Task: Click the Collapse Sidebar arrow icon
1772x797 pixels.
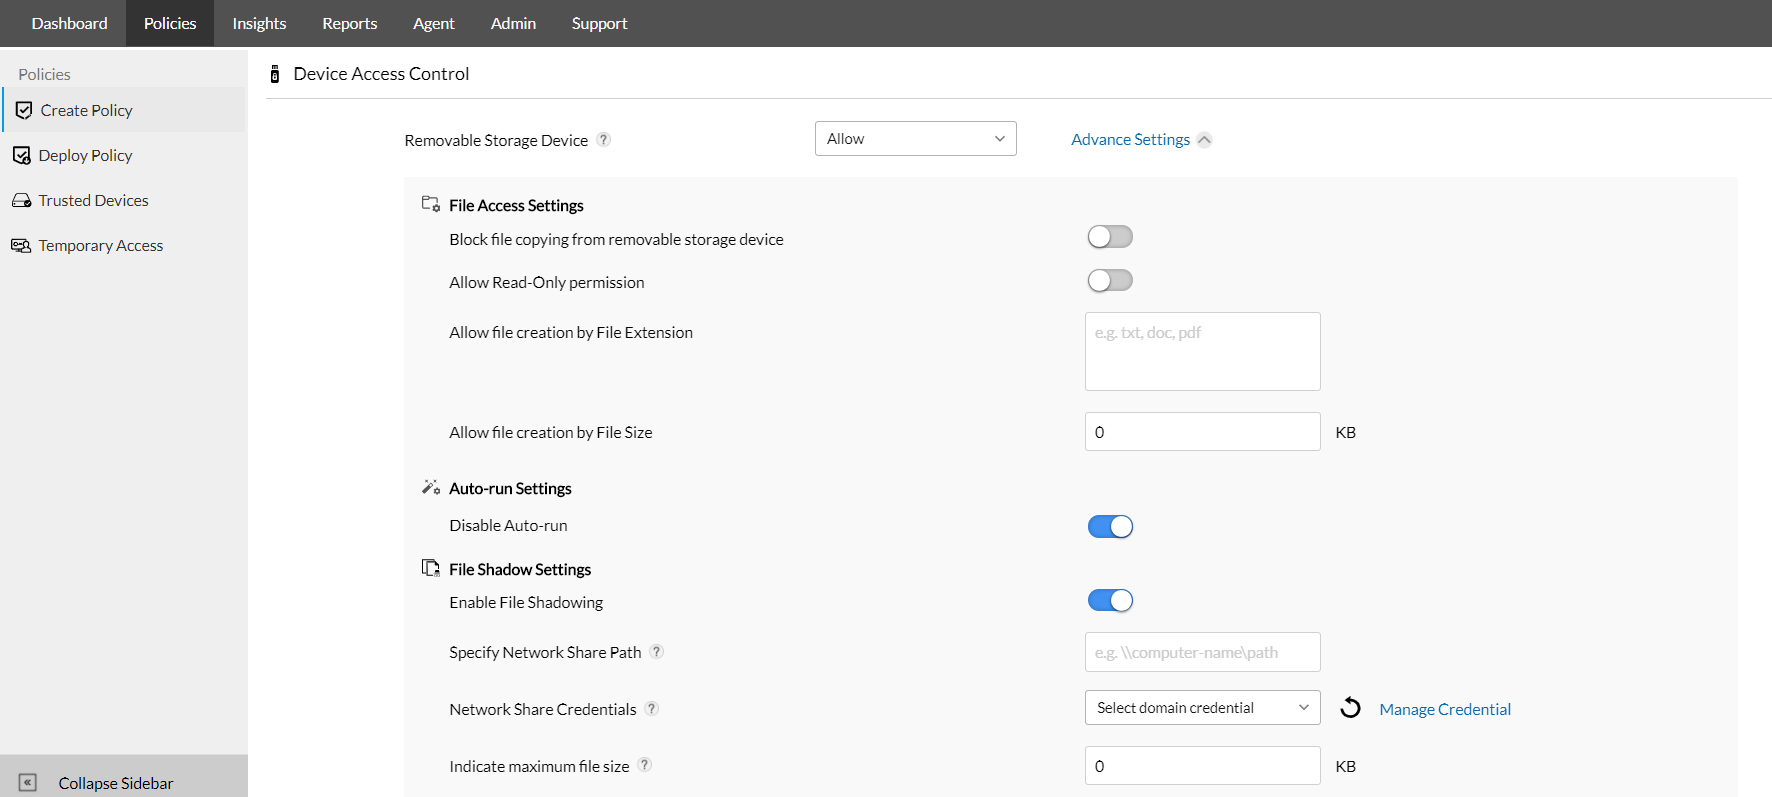Action: (28, 782)
